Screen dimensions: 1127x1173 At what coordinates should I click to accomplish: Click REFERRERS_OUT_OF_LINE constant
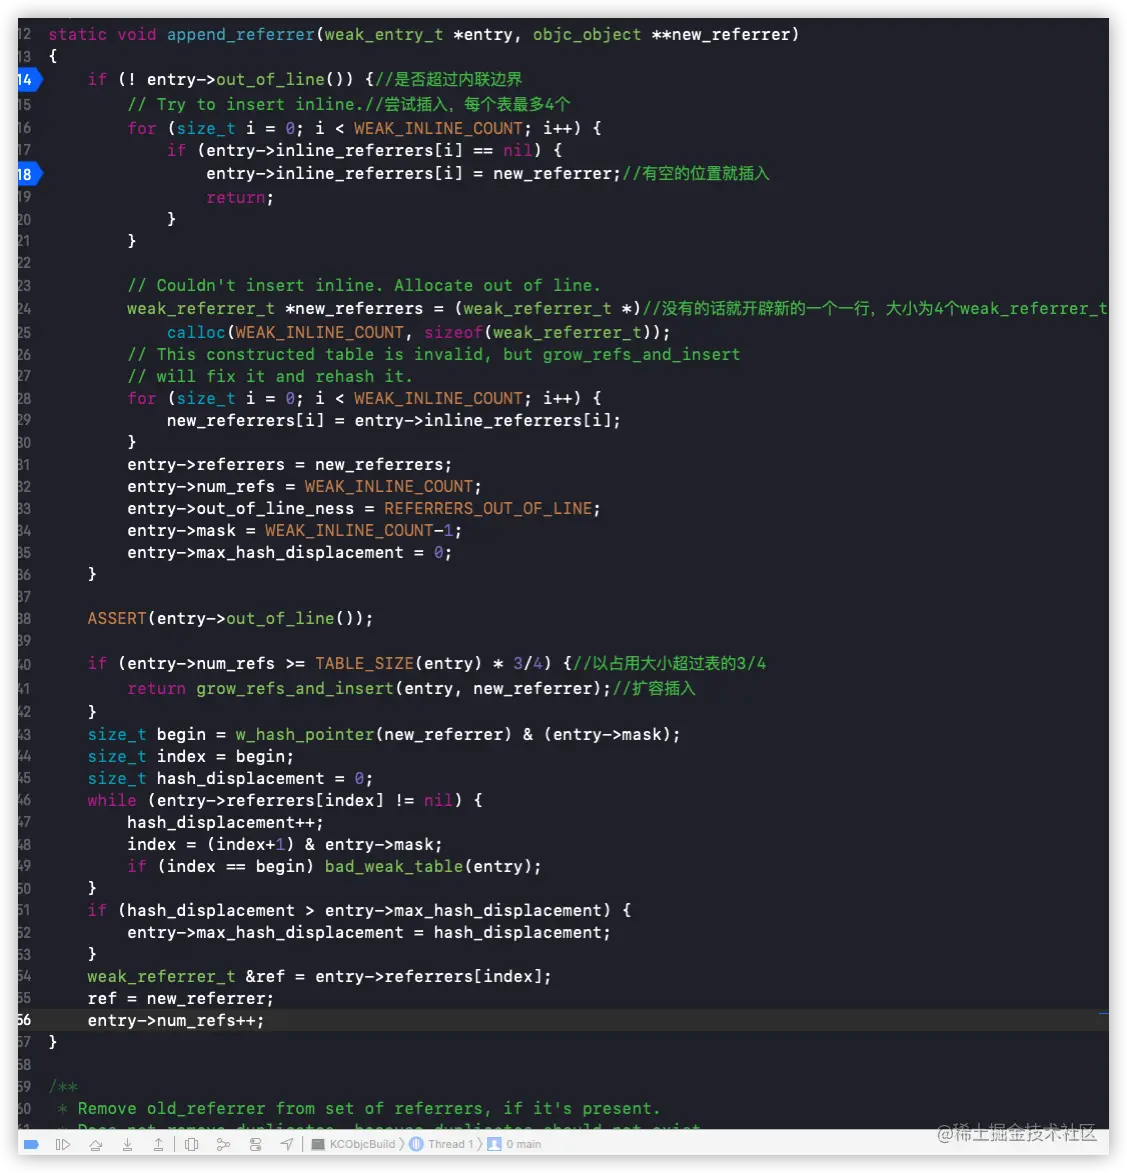(488, 509)
